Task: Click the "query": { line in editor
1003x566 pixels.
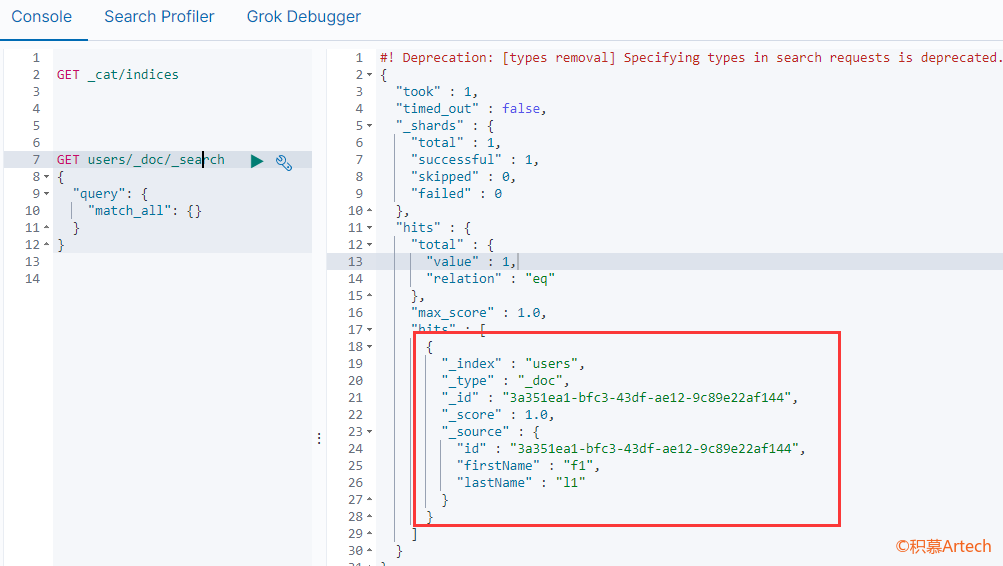Action: (x=110, y=194)
